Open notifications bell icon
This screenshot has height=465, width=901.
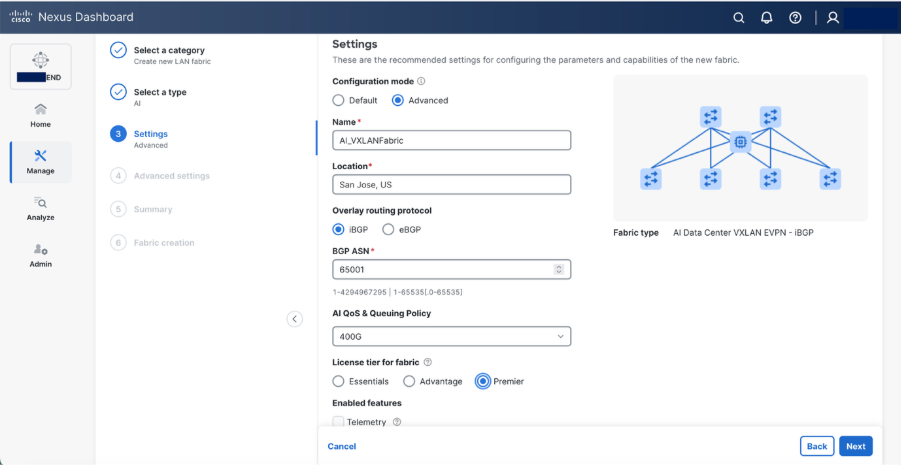click(767, 18)
